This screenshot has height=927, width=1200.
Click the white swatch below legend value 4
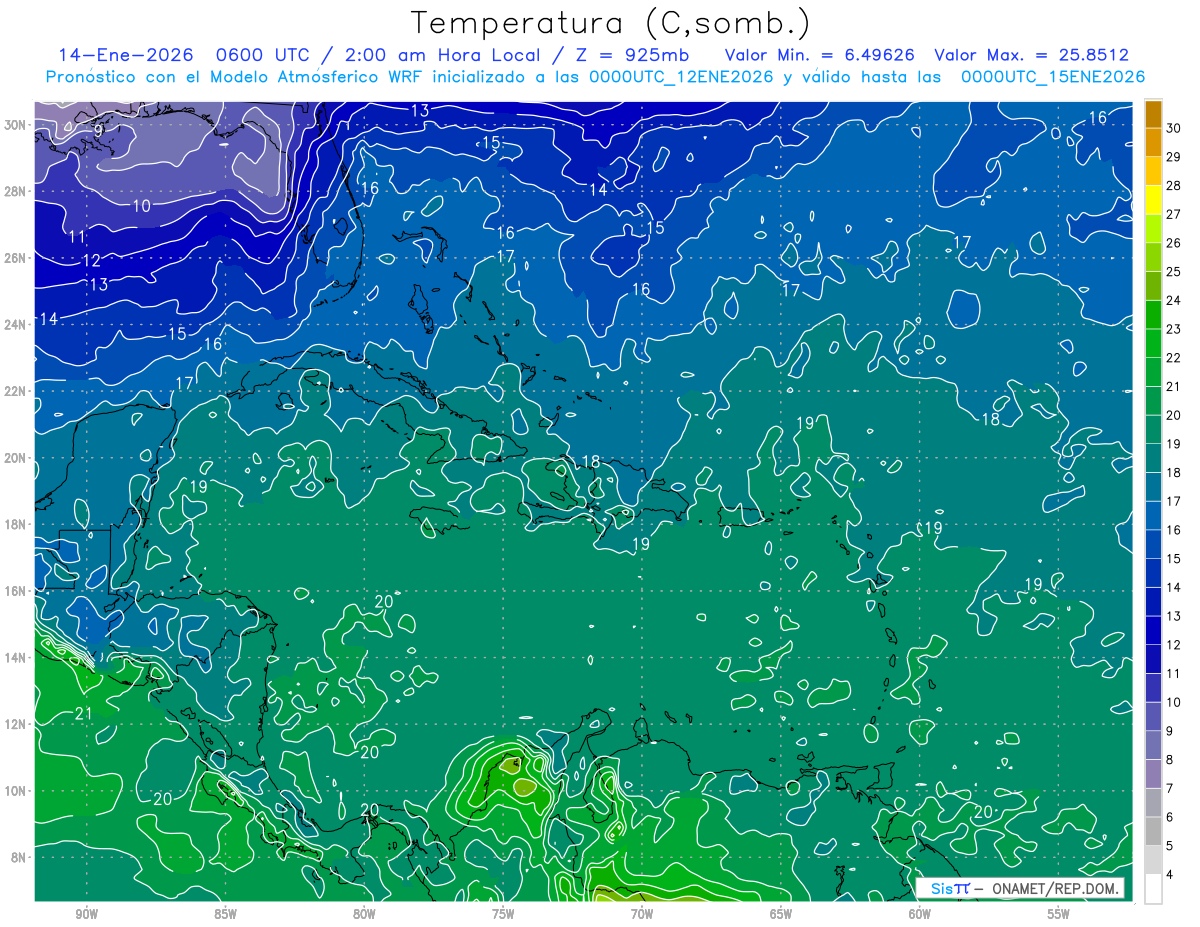point(1153,889)
